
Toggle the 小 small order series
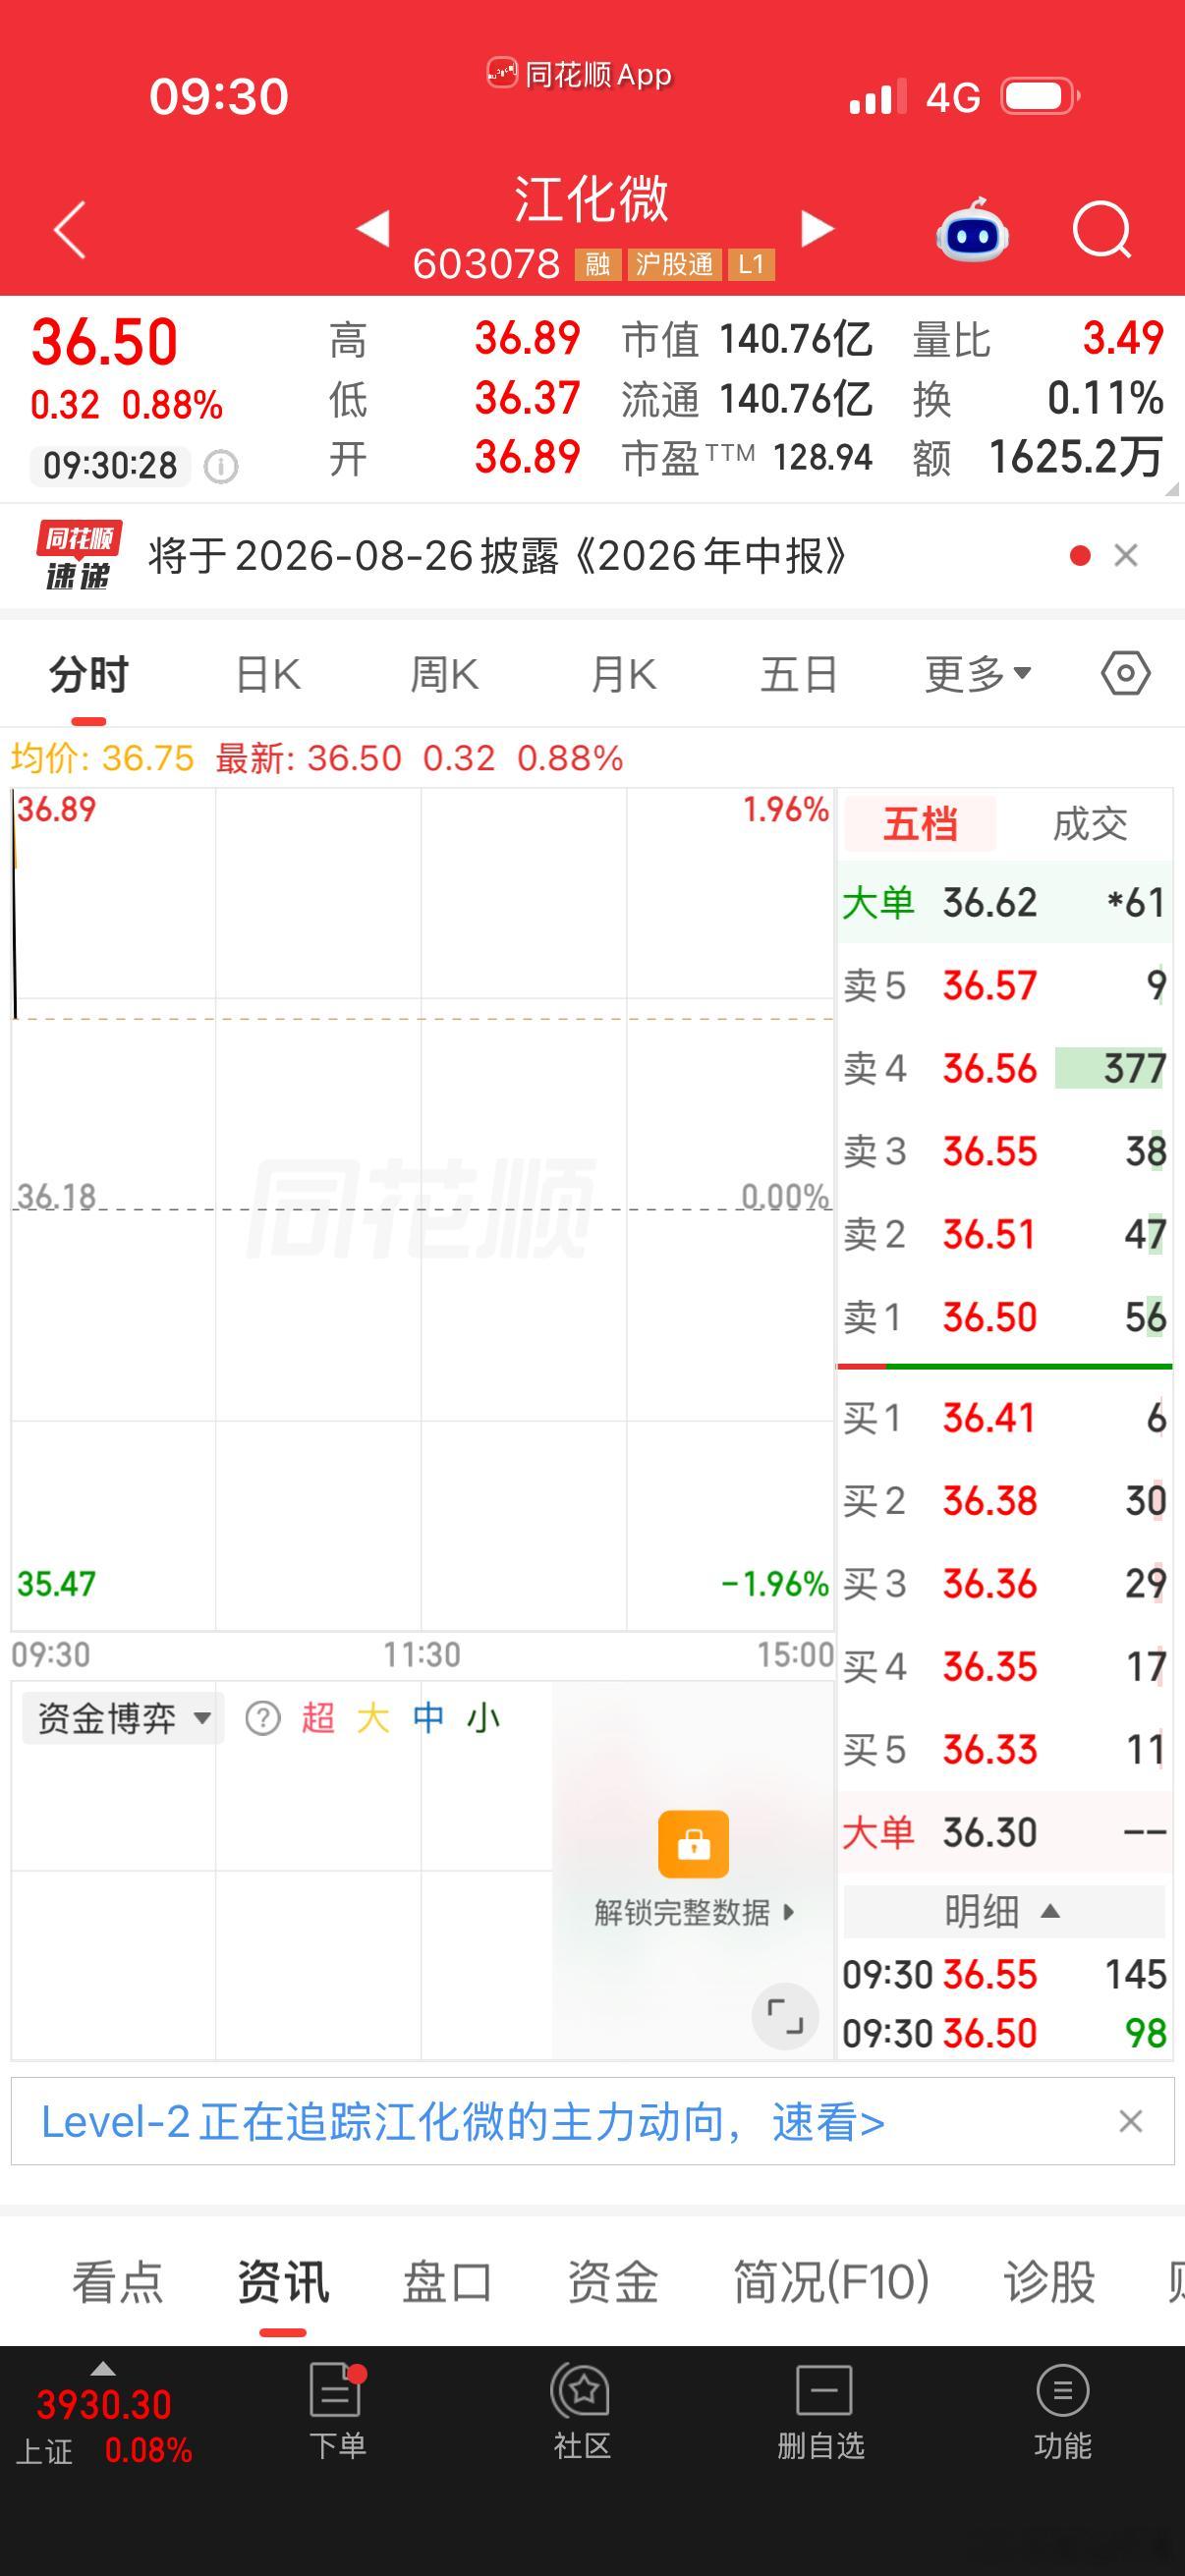[483, 1718]
